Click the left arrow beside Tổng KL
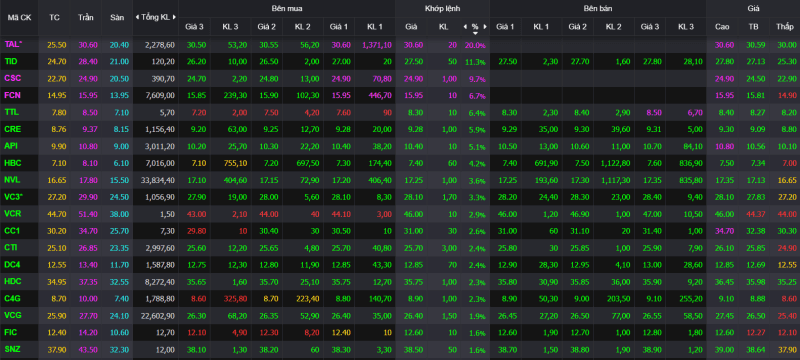Screen dimensions: 800x360 (137, 17)
